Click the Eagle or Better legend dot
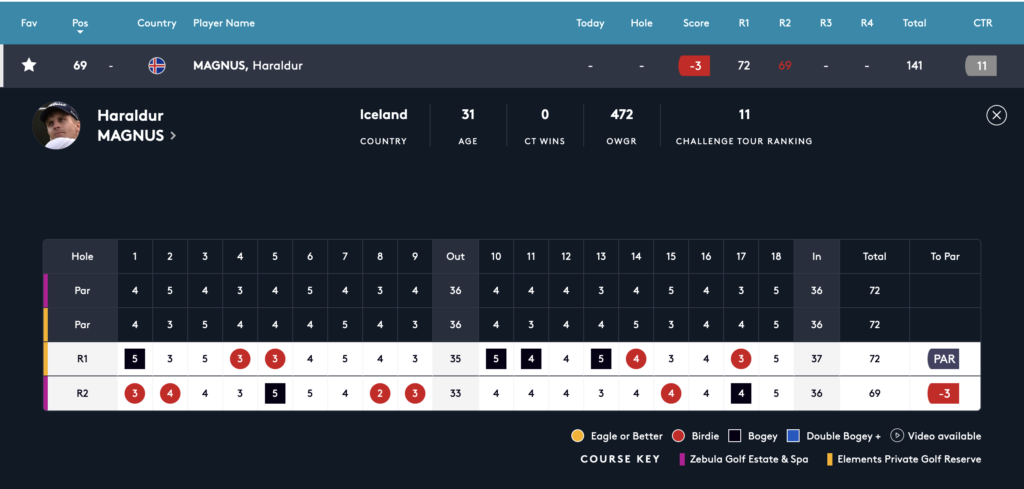This screenshot has width=1024, height=489. click(577, 436)
